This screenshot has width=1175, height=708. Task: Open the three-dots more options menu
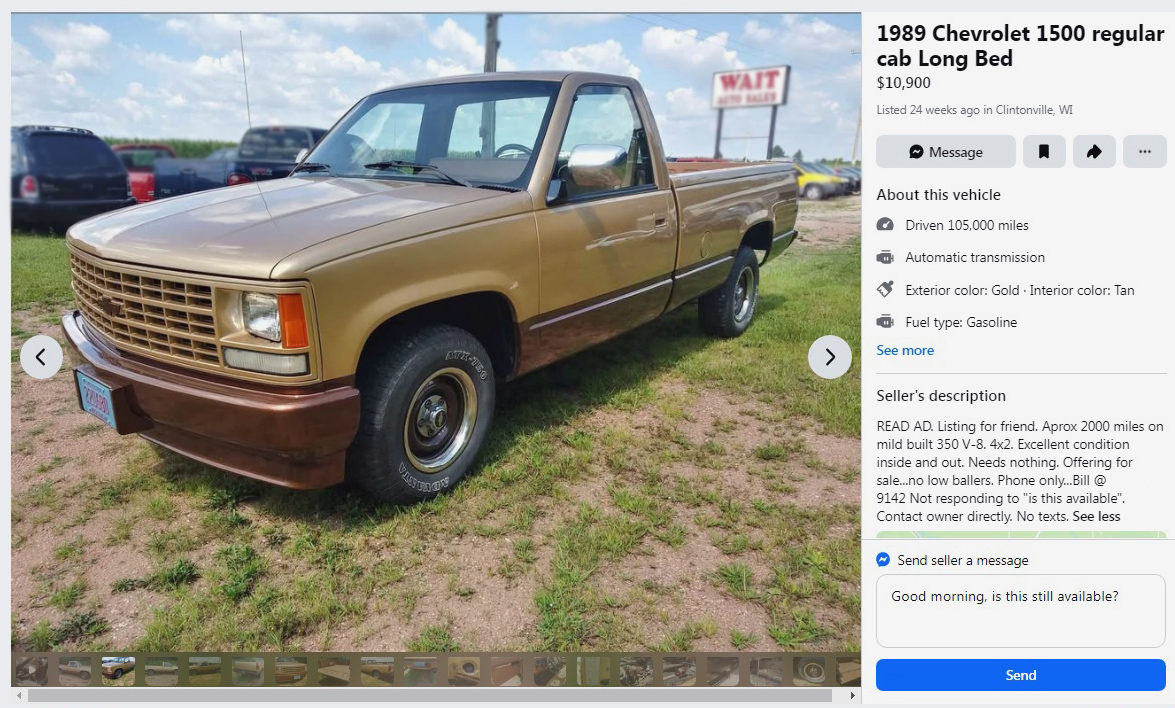(1144, 151)
